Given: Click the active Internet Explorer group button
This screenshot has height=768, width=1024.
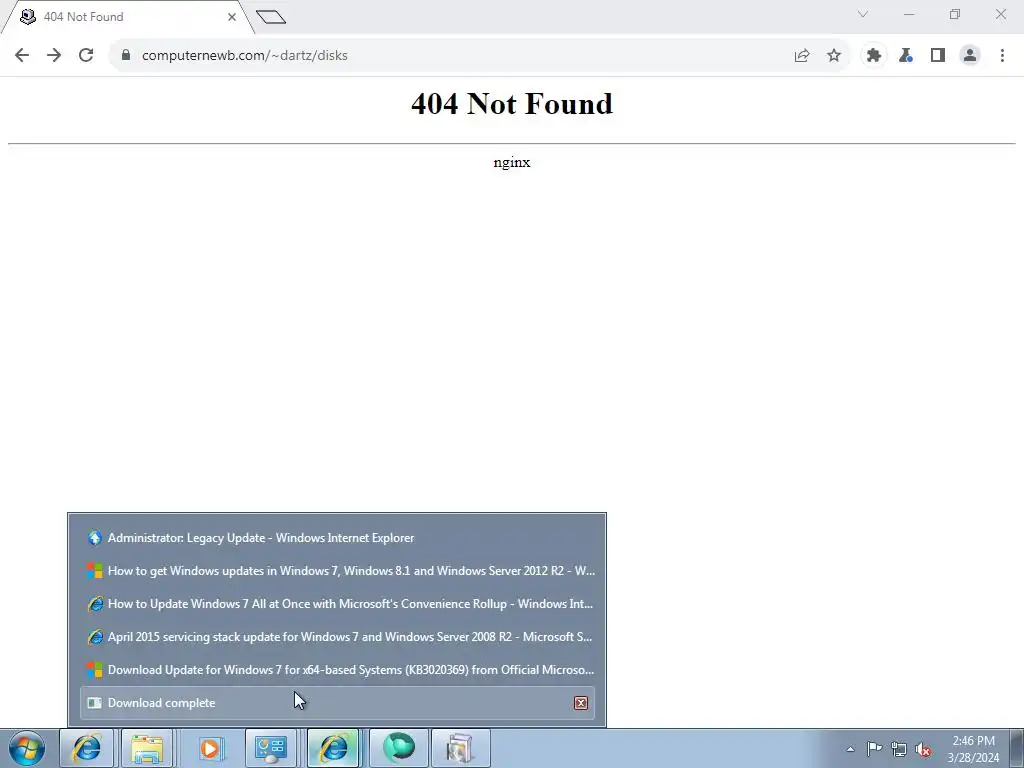Looking at the screenshot, I should [334, 748].
